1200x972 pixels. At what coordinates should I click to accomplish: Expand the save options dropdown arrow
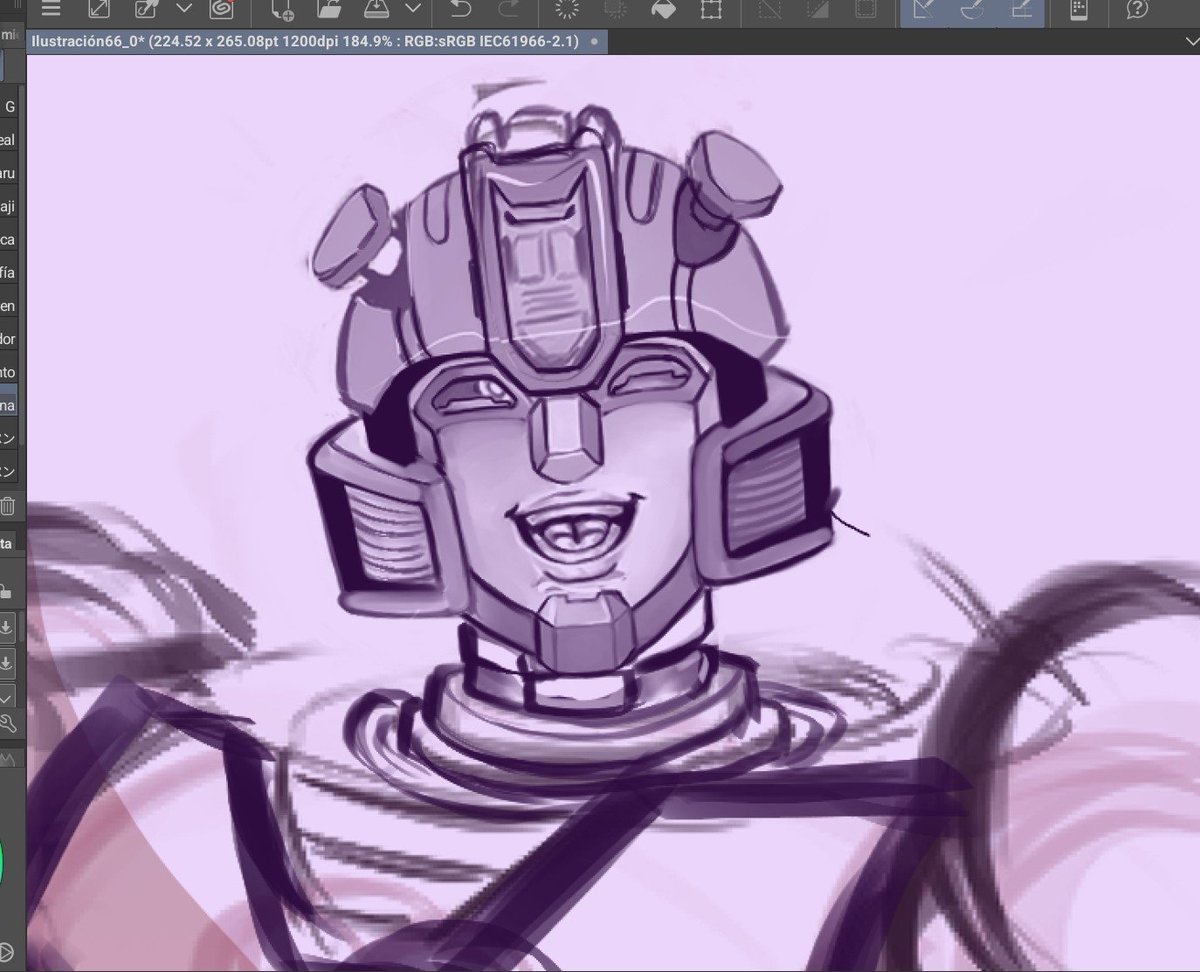[x=413, y=8]
